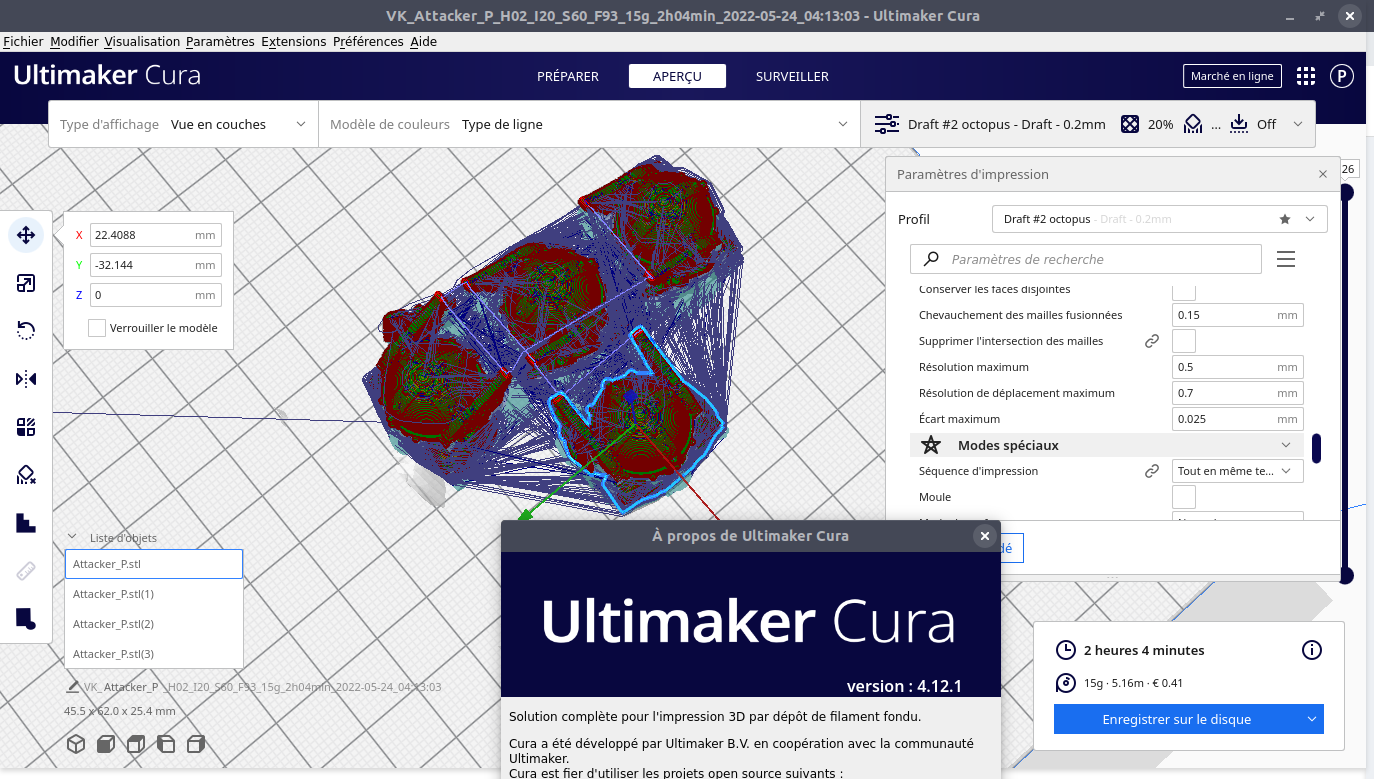Expand the print settings summary chevron

pos(1298,124)
